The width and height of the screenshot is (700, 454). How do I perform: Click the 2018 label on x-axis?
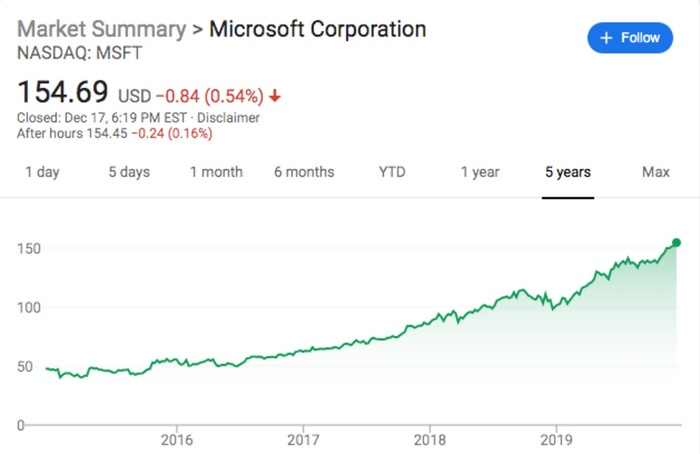[429, 438]
